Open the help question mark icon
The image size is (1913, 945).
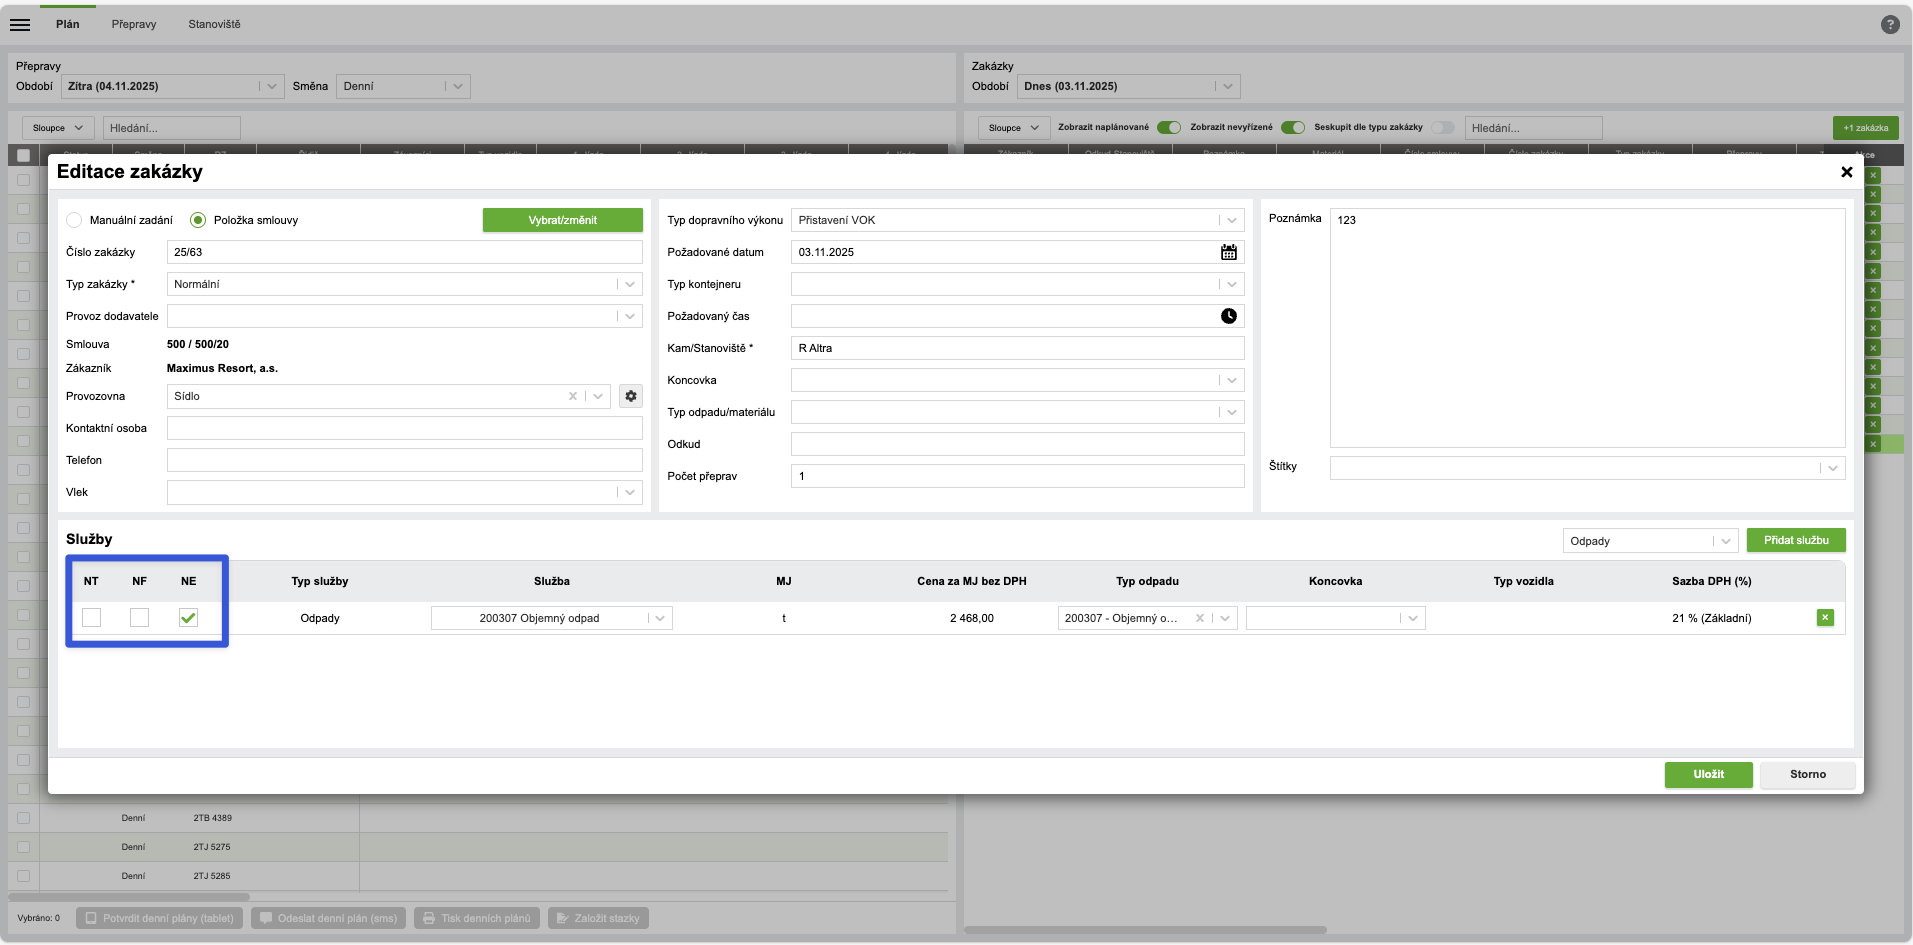1890,25
